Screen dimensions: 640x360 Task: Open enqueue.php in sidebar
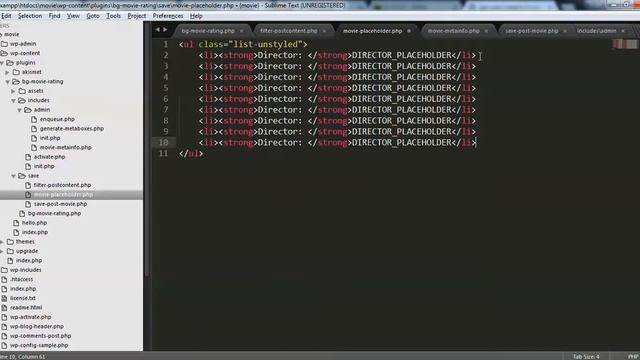[x=57, y=119]
